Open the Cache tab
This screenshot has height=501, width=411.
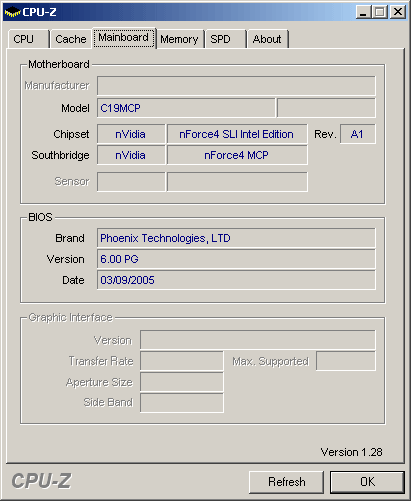pyautogui.click(x=71, y=39)
